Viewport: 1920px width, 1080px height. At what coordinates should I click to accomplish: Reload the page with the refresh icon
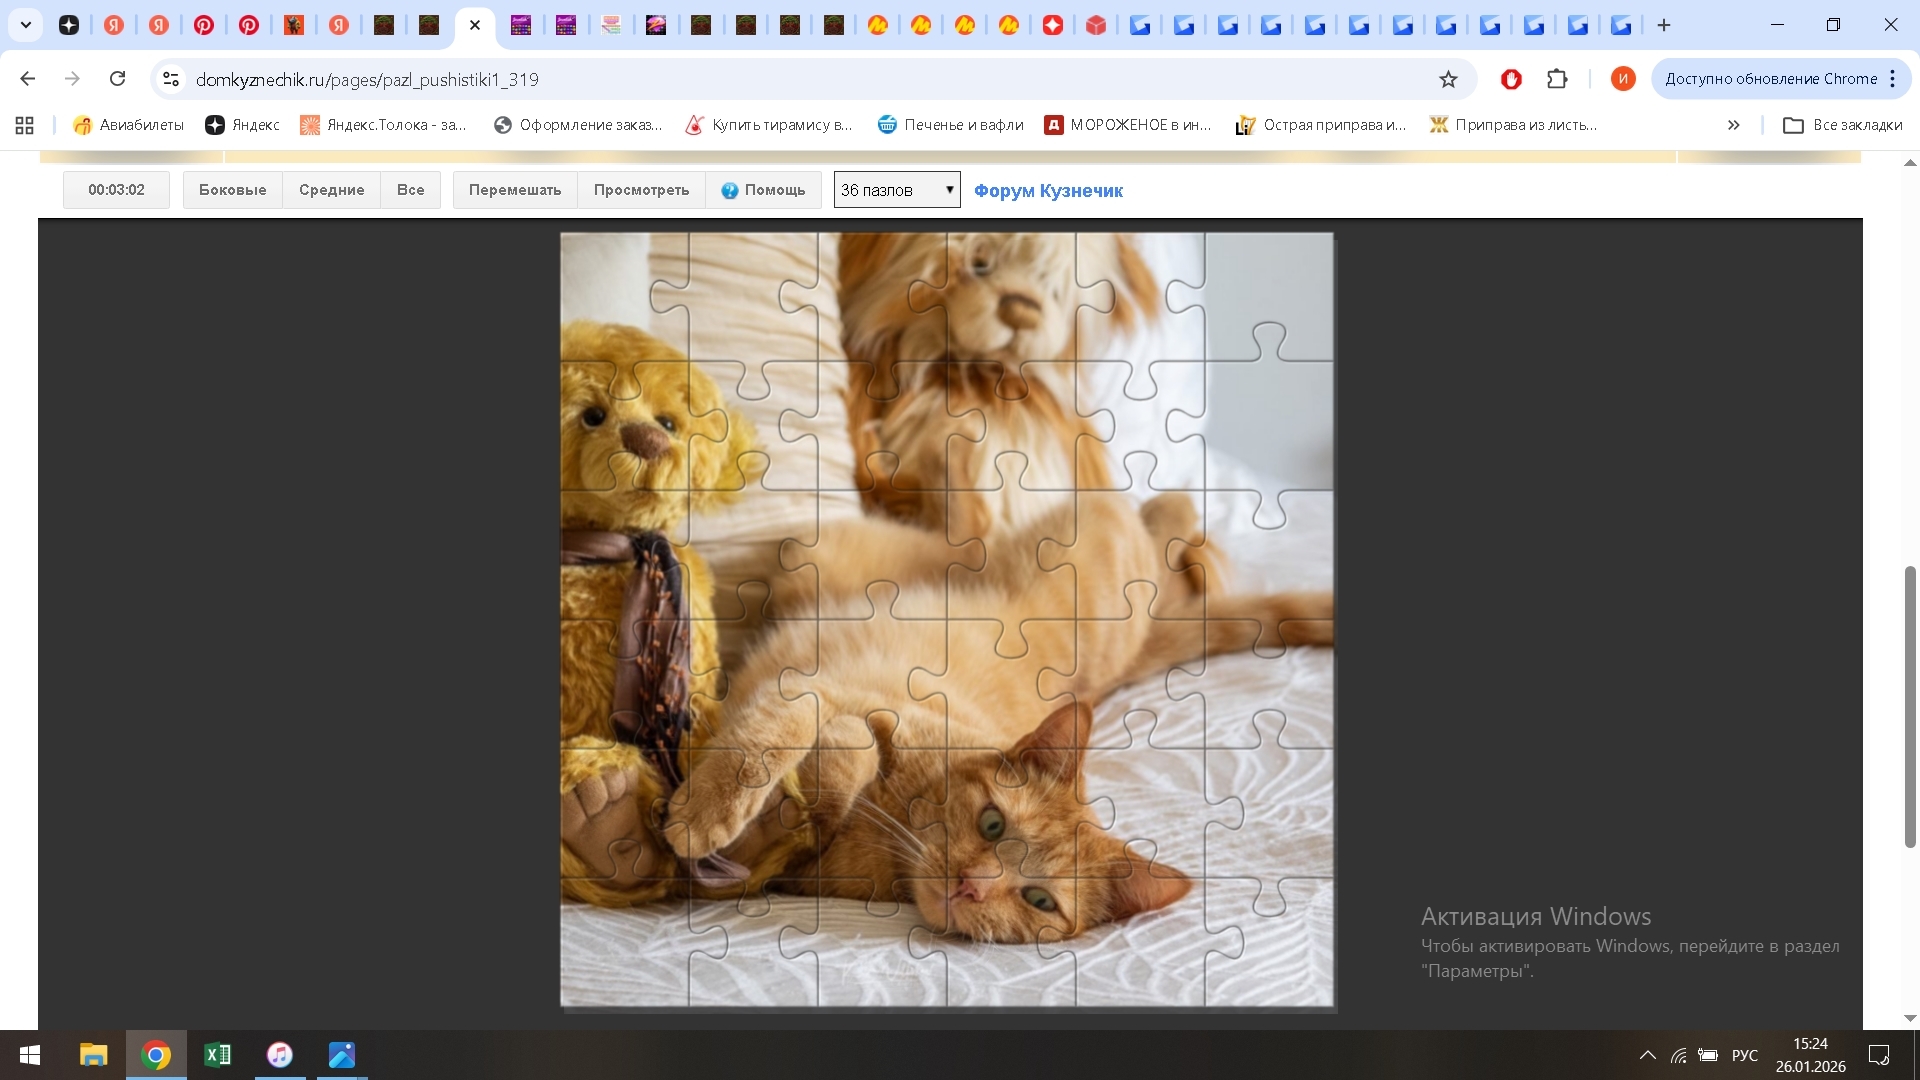[118, 79]
